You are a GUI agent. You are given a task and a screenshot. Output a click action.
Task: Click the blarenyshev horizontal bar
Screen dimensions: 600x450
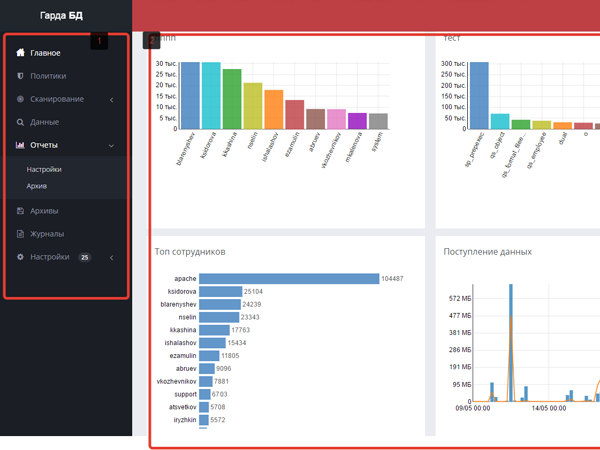[x=220, y=304]
